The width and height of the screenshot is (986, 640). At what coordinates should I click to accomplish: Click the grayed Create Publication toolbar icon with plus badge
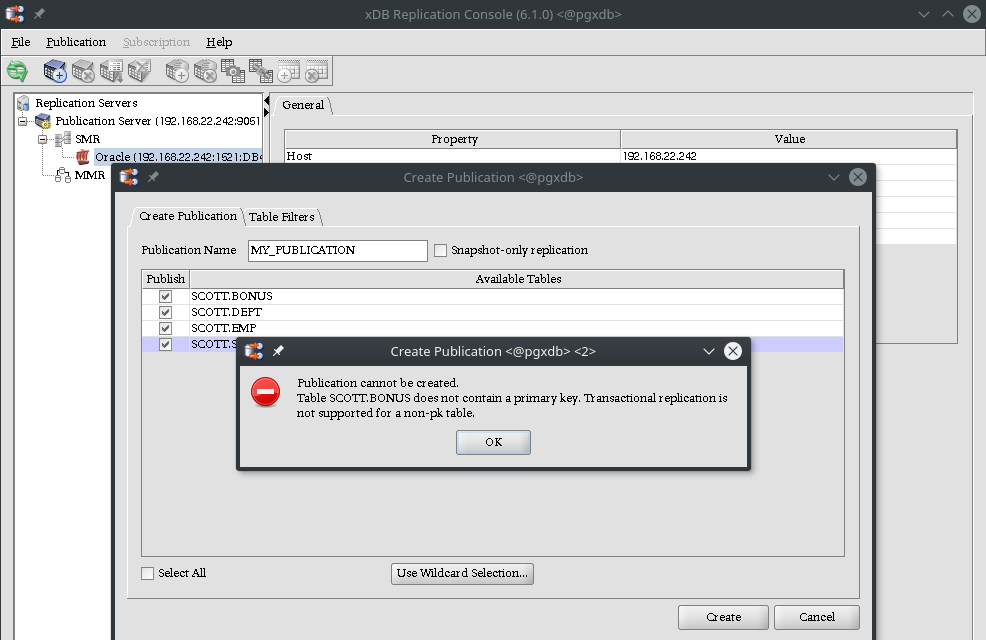click(177, 71)
